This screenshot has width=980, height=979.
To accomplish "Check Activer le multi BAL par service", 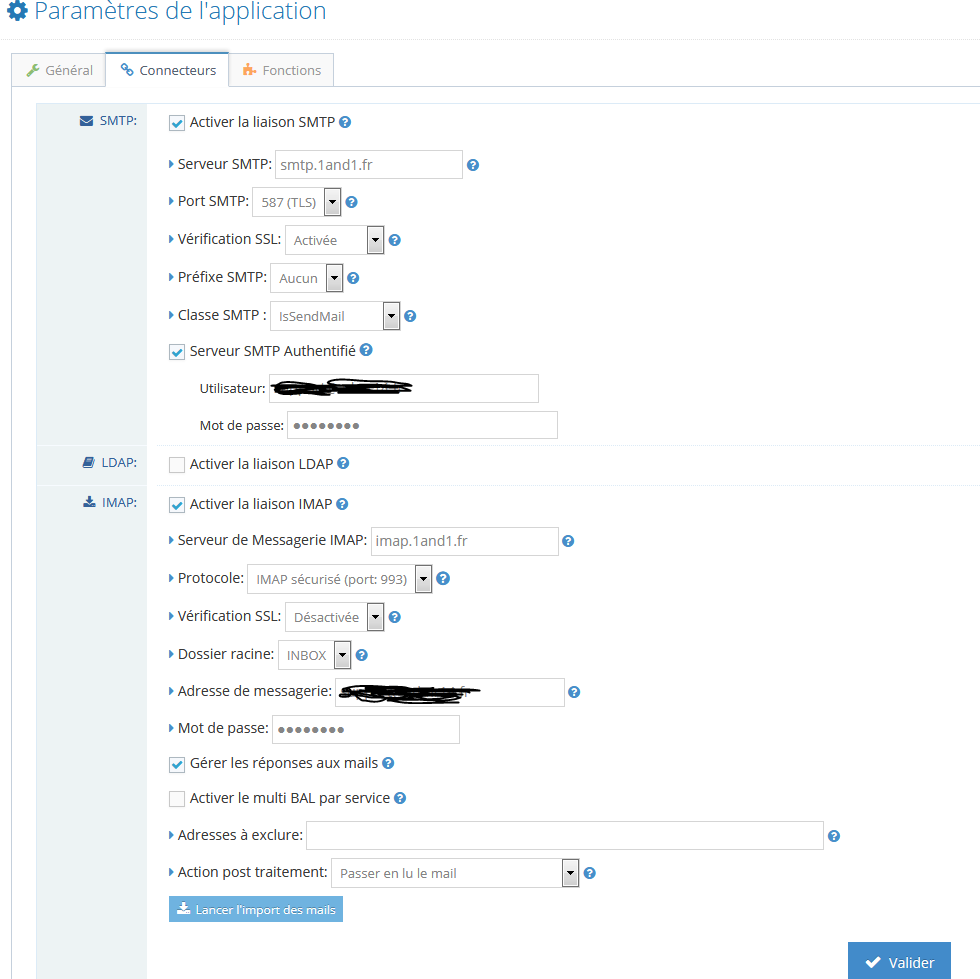I will [177, 799].
